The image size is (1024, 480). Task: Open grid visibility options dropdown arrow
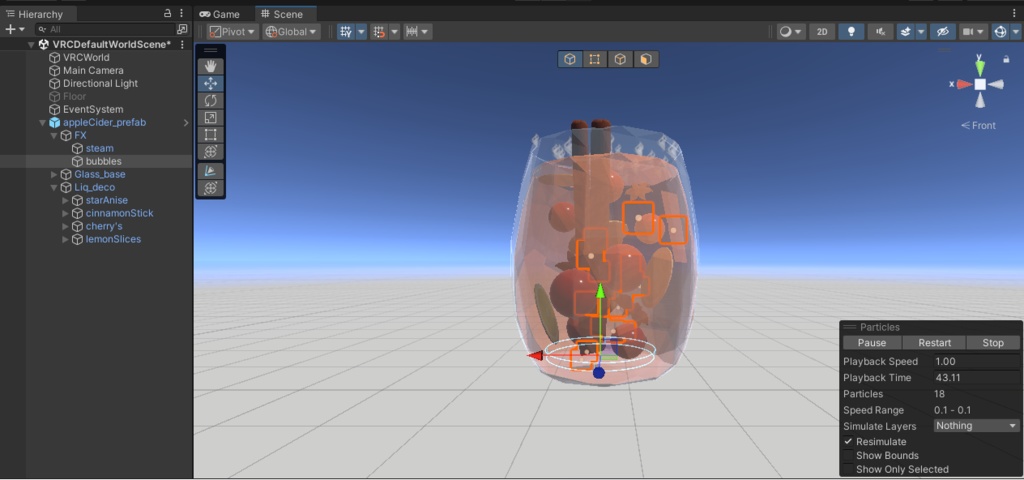coord(361,31)
